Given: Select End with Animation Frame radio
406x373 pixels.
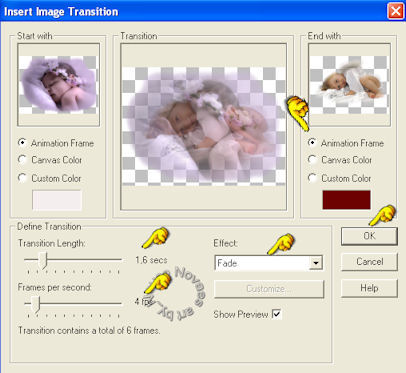Looking at the screenshot, I should pos(312,143).
